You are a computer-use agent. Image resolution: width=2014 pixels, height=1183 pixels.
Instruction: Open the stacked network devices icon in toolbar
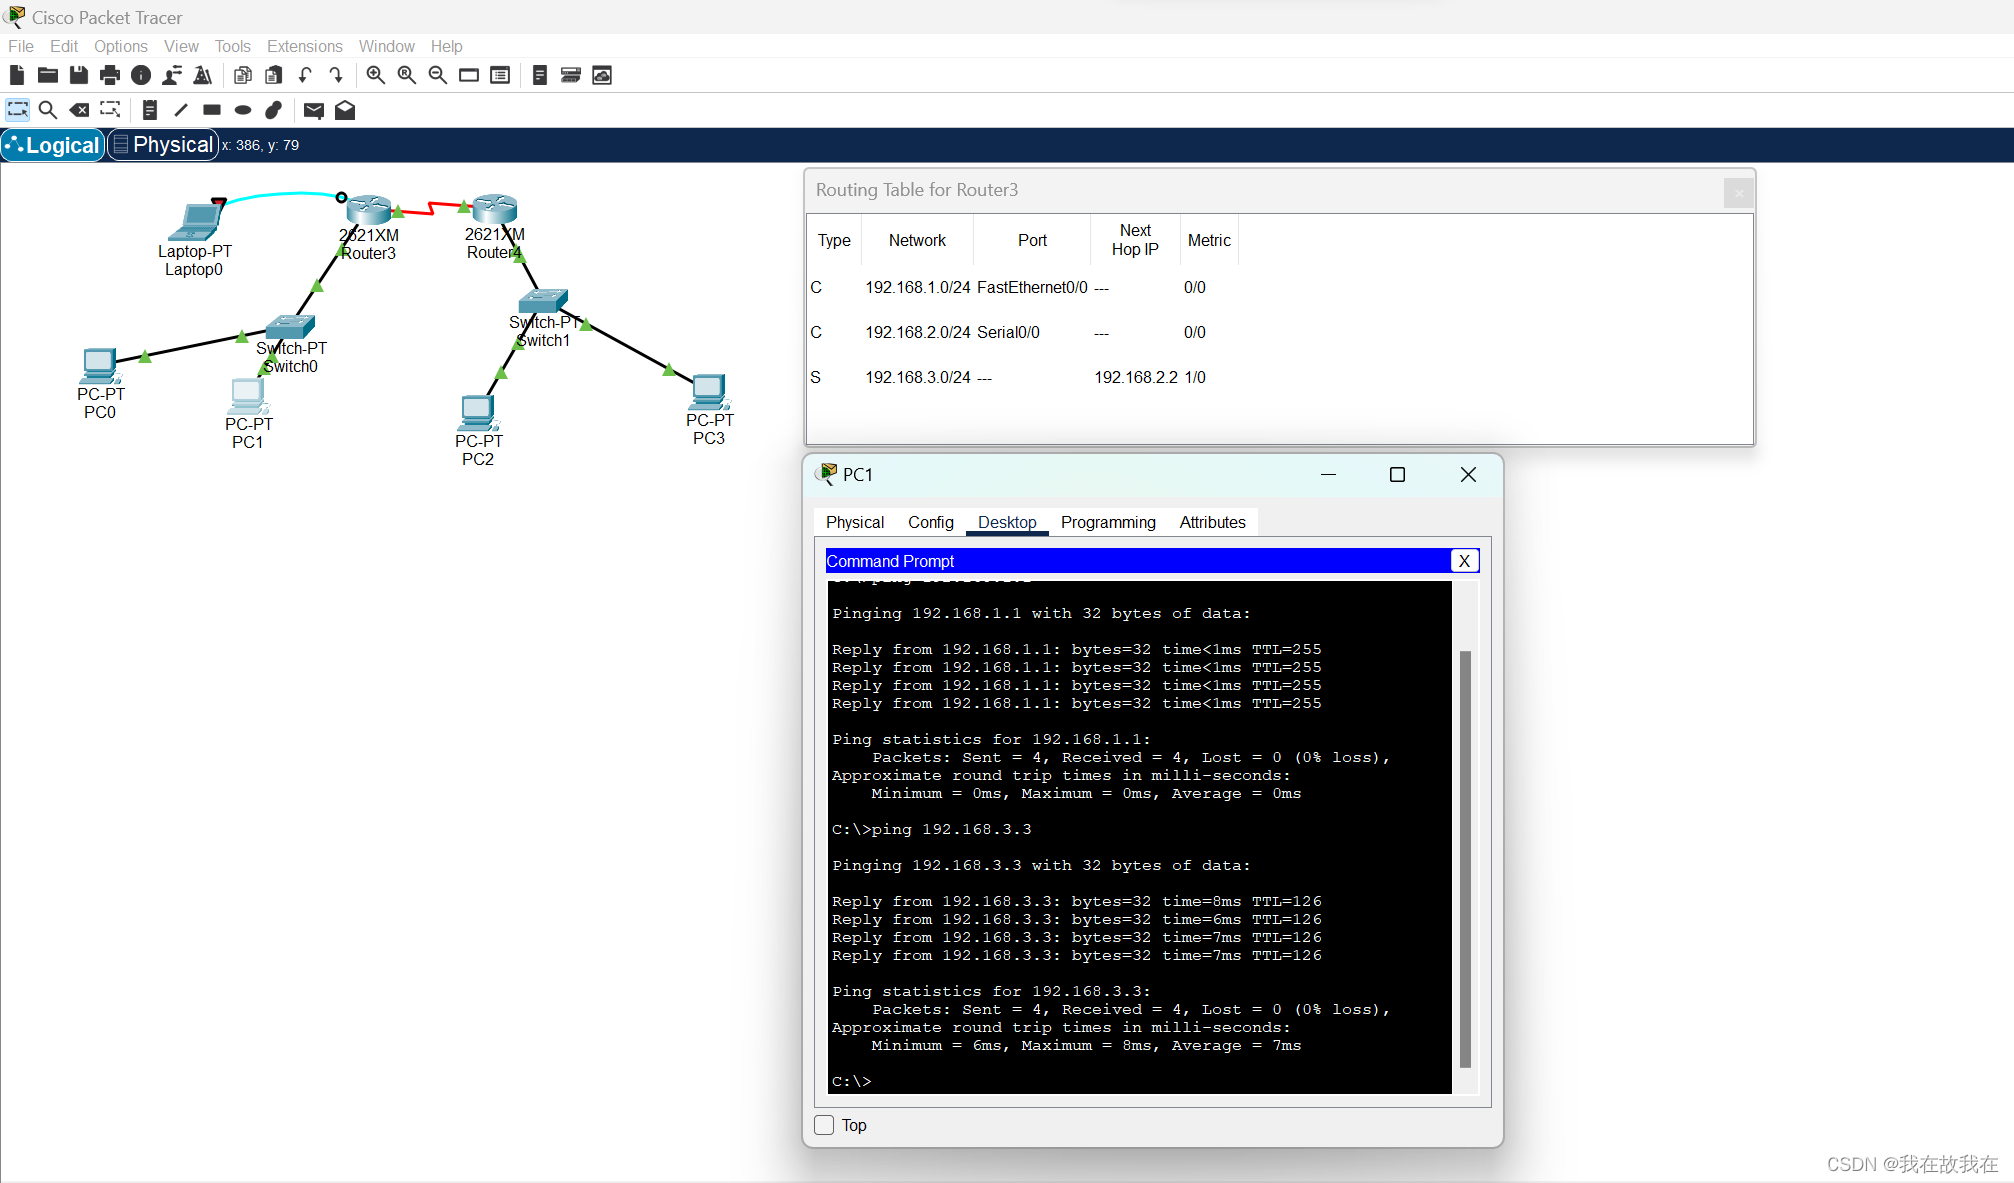click(x=571, y=75)
